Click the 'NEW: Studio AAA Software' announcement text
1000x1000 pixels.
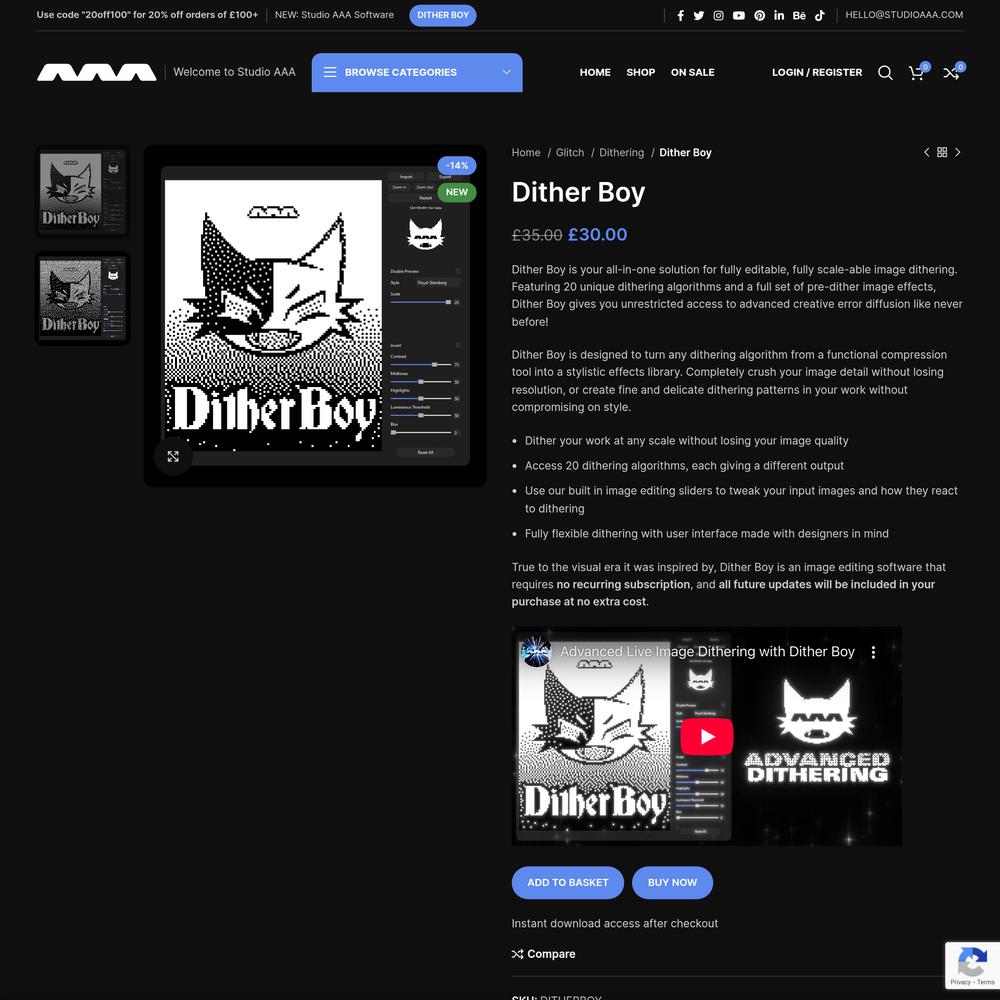334,15
